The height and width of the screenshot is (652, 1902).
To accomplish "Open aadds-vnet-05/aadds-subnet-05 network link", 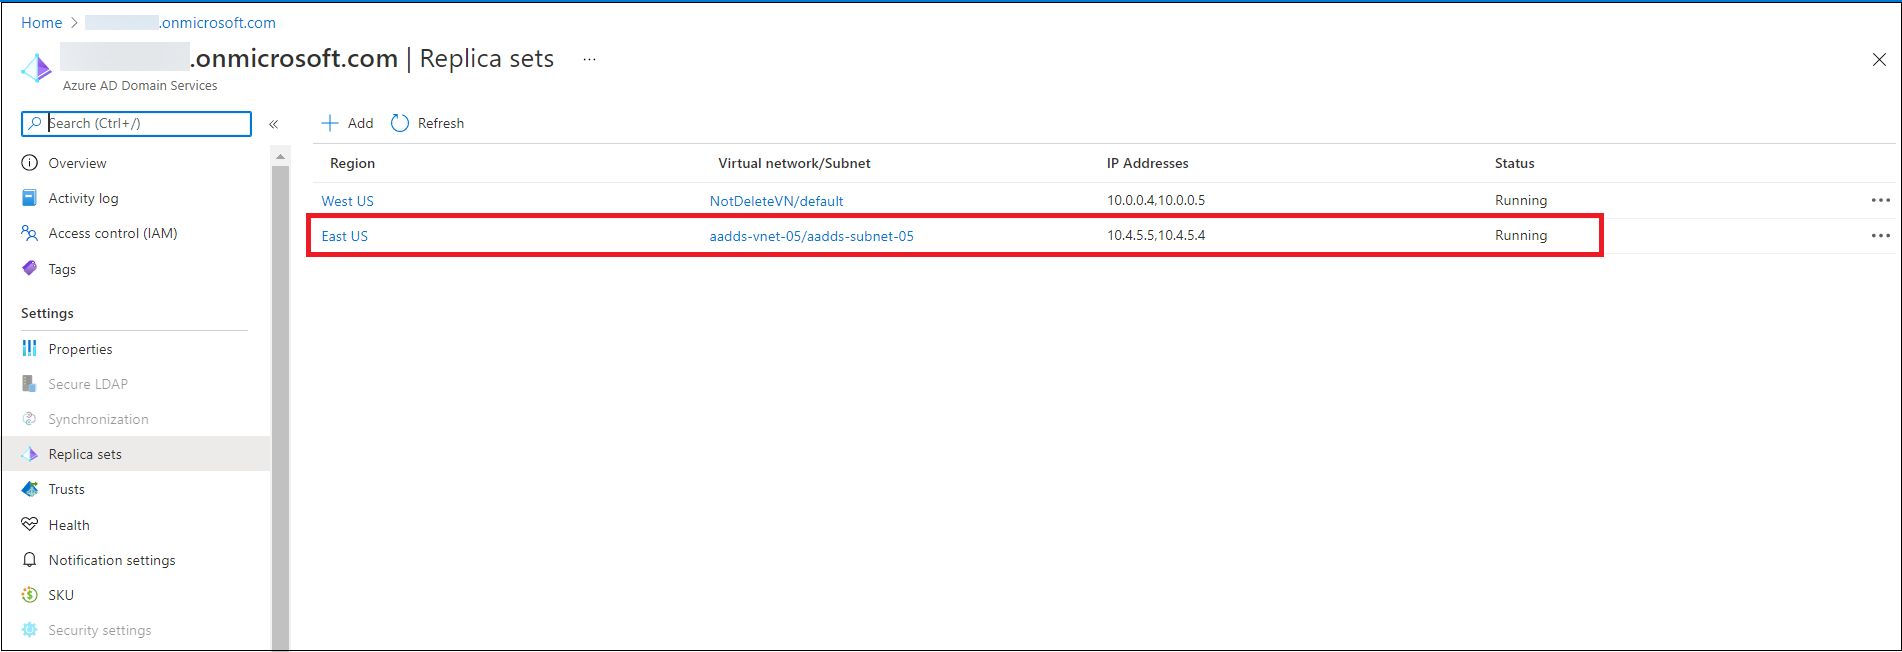I will pyautogui.click(x=811, y=236).
